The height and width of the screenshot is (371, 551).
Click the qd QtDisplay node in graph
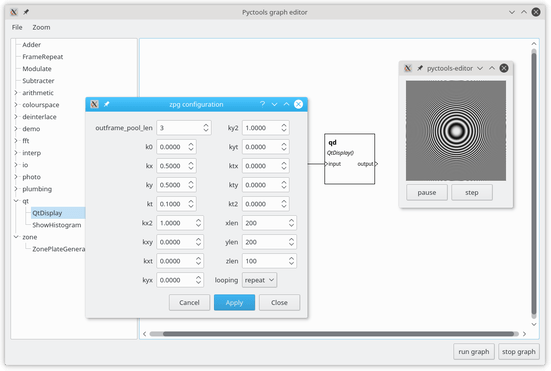coord(350,159)
